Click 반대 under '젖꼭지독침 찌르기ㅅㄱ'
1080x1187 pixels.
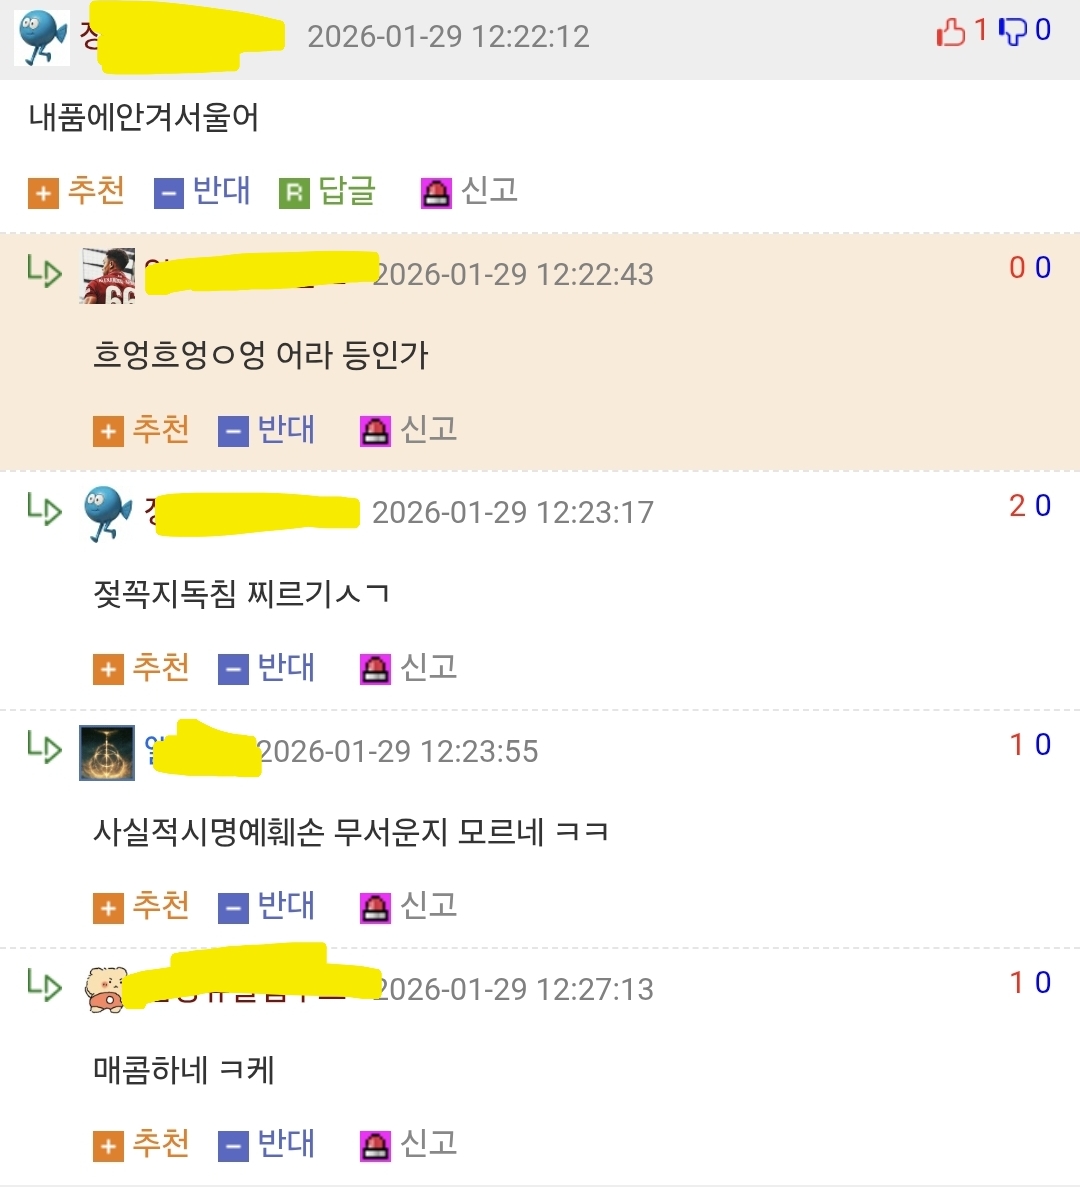266,668
